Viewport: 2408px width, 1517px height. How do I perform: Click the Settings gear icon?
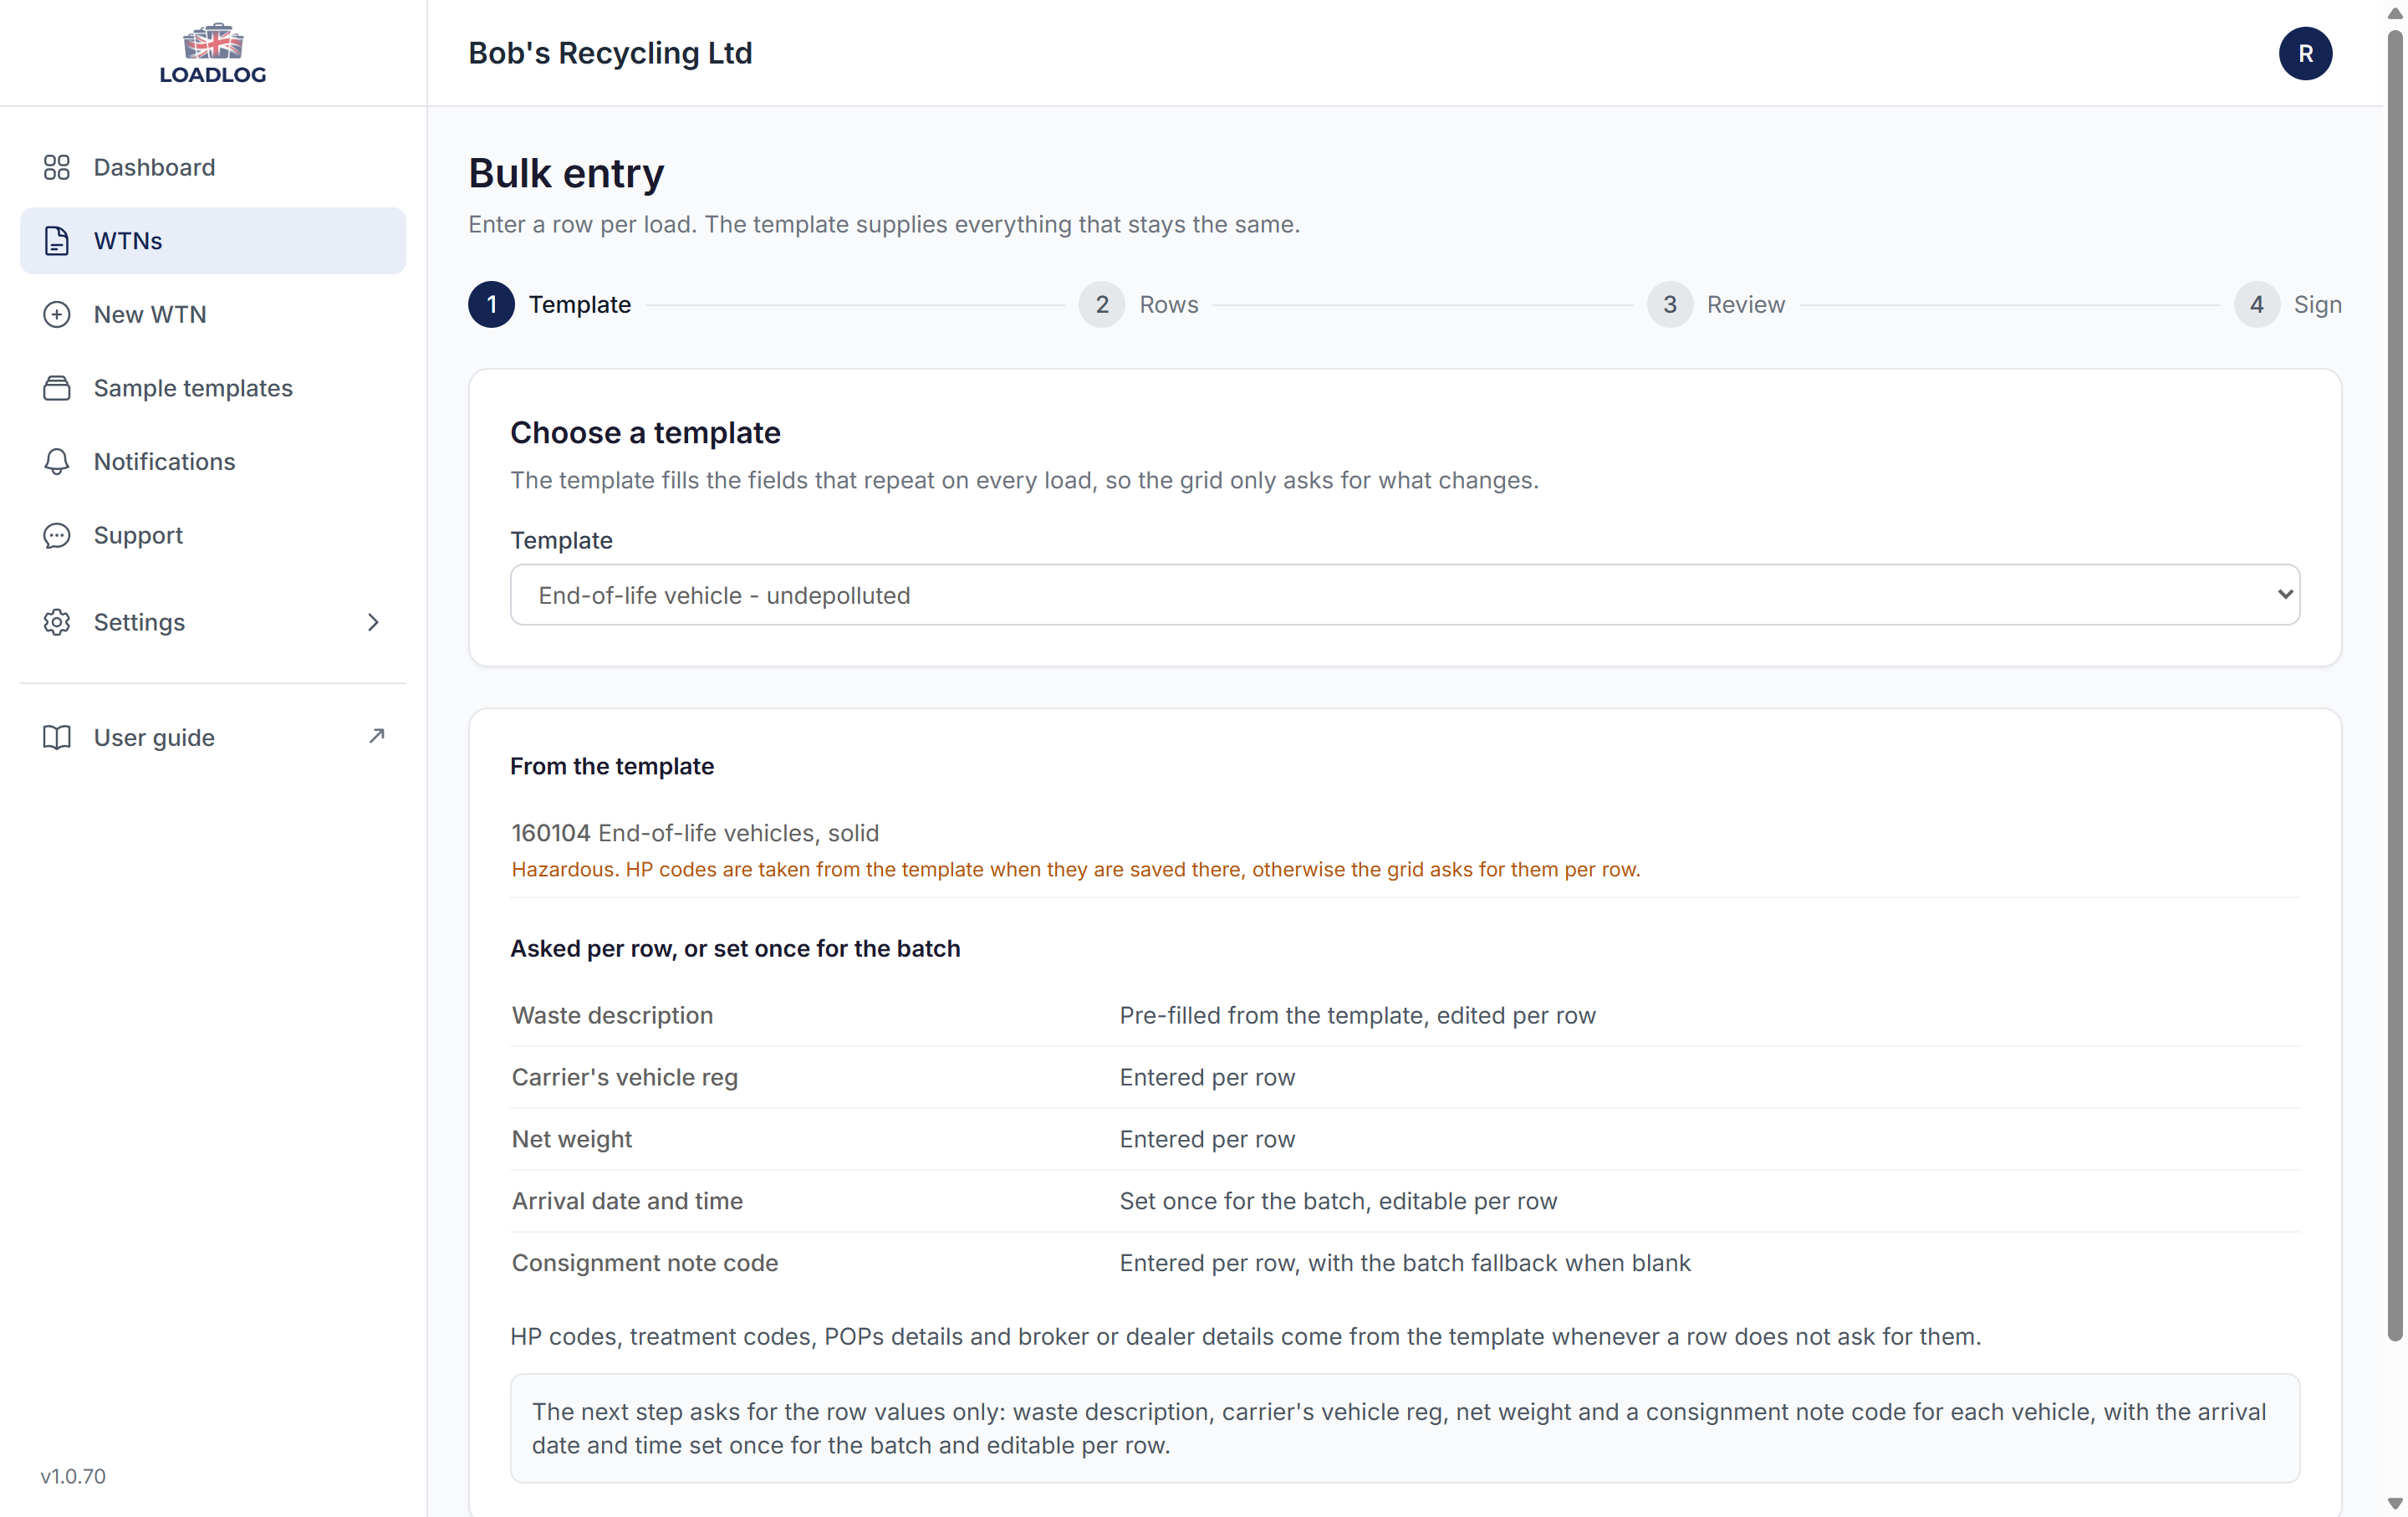click(x=57, y=622)
